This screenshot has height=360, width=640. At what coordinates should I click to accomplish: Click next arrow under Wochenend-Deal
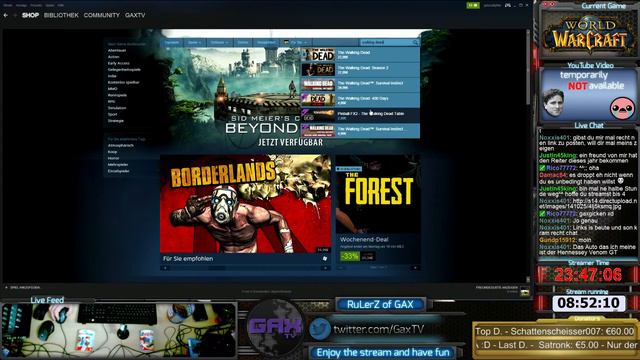(x=416, y=268)
